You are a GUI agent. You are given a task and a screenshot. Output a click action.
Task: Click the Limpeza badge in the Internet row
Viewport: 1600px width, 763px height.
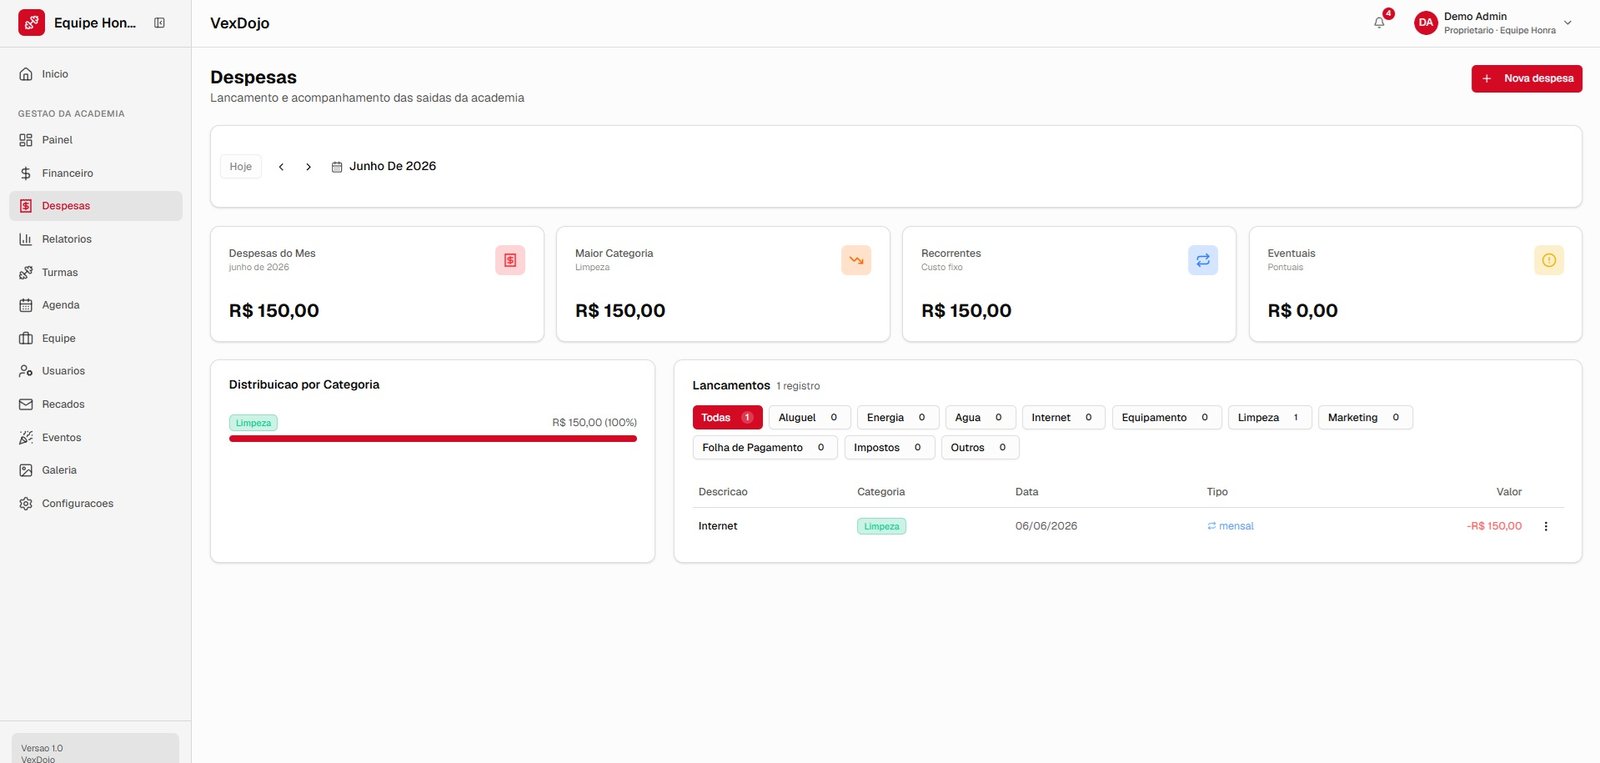(x=881, y=526)
